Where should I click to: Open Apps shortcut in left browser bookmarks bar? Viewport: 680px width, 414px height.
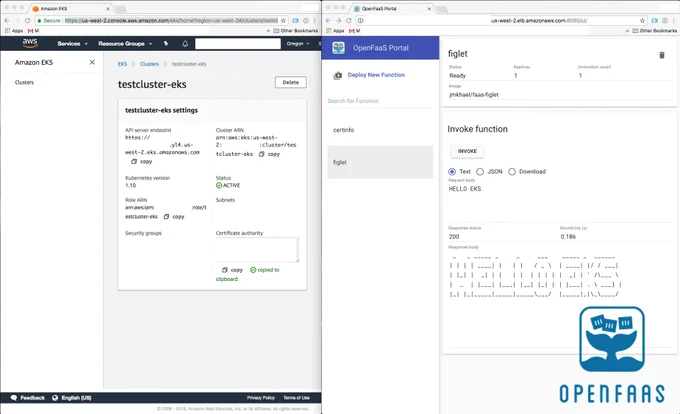click(14, 31)
